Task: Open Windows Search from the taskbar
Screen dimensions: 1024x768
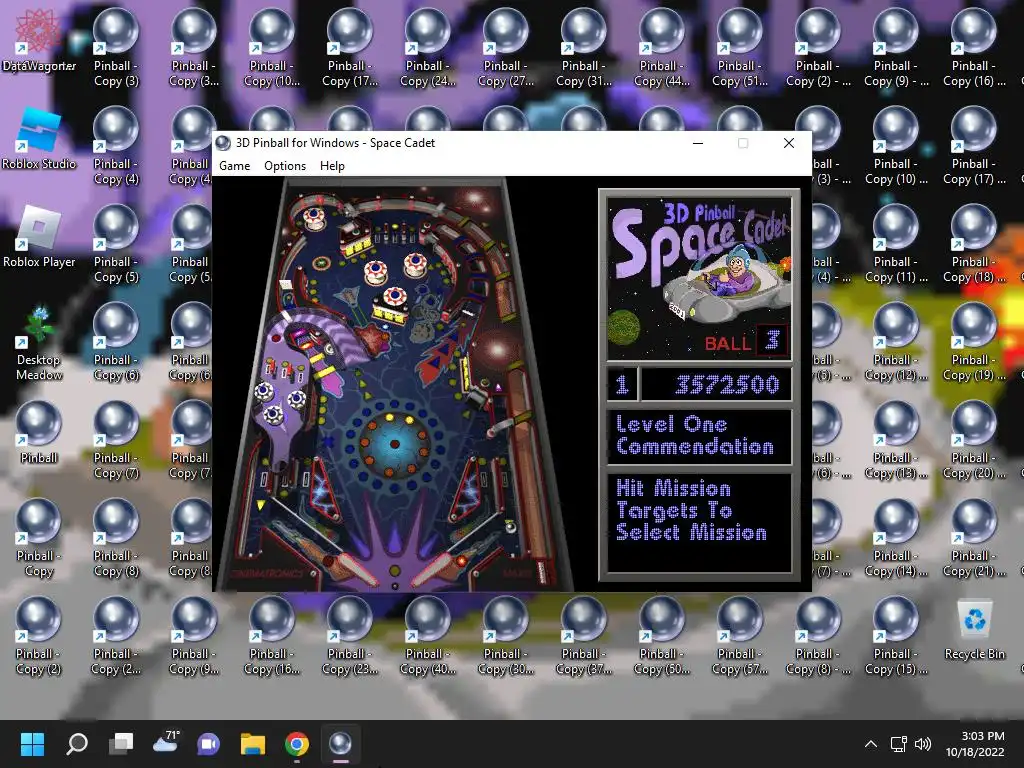Action: [76, 744]
